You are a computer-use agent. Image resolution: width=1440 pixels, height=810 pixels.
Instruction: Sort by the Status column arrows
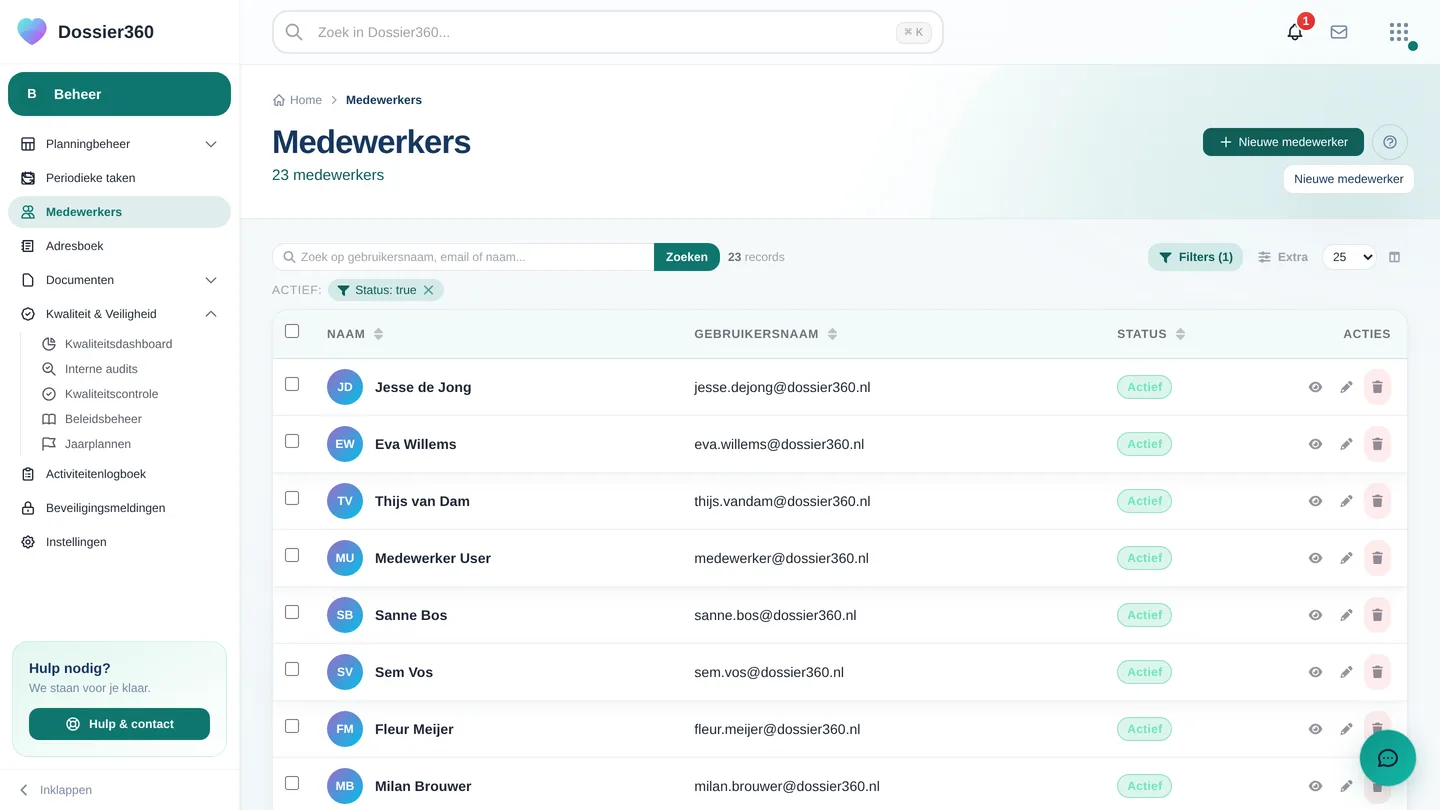(x=1181, y=334)
